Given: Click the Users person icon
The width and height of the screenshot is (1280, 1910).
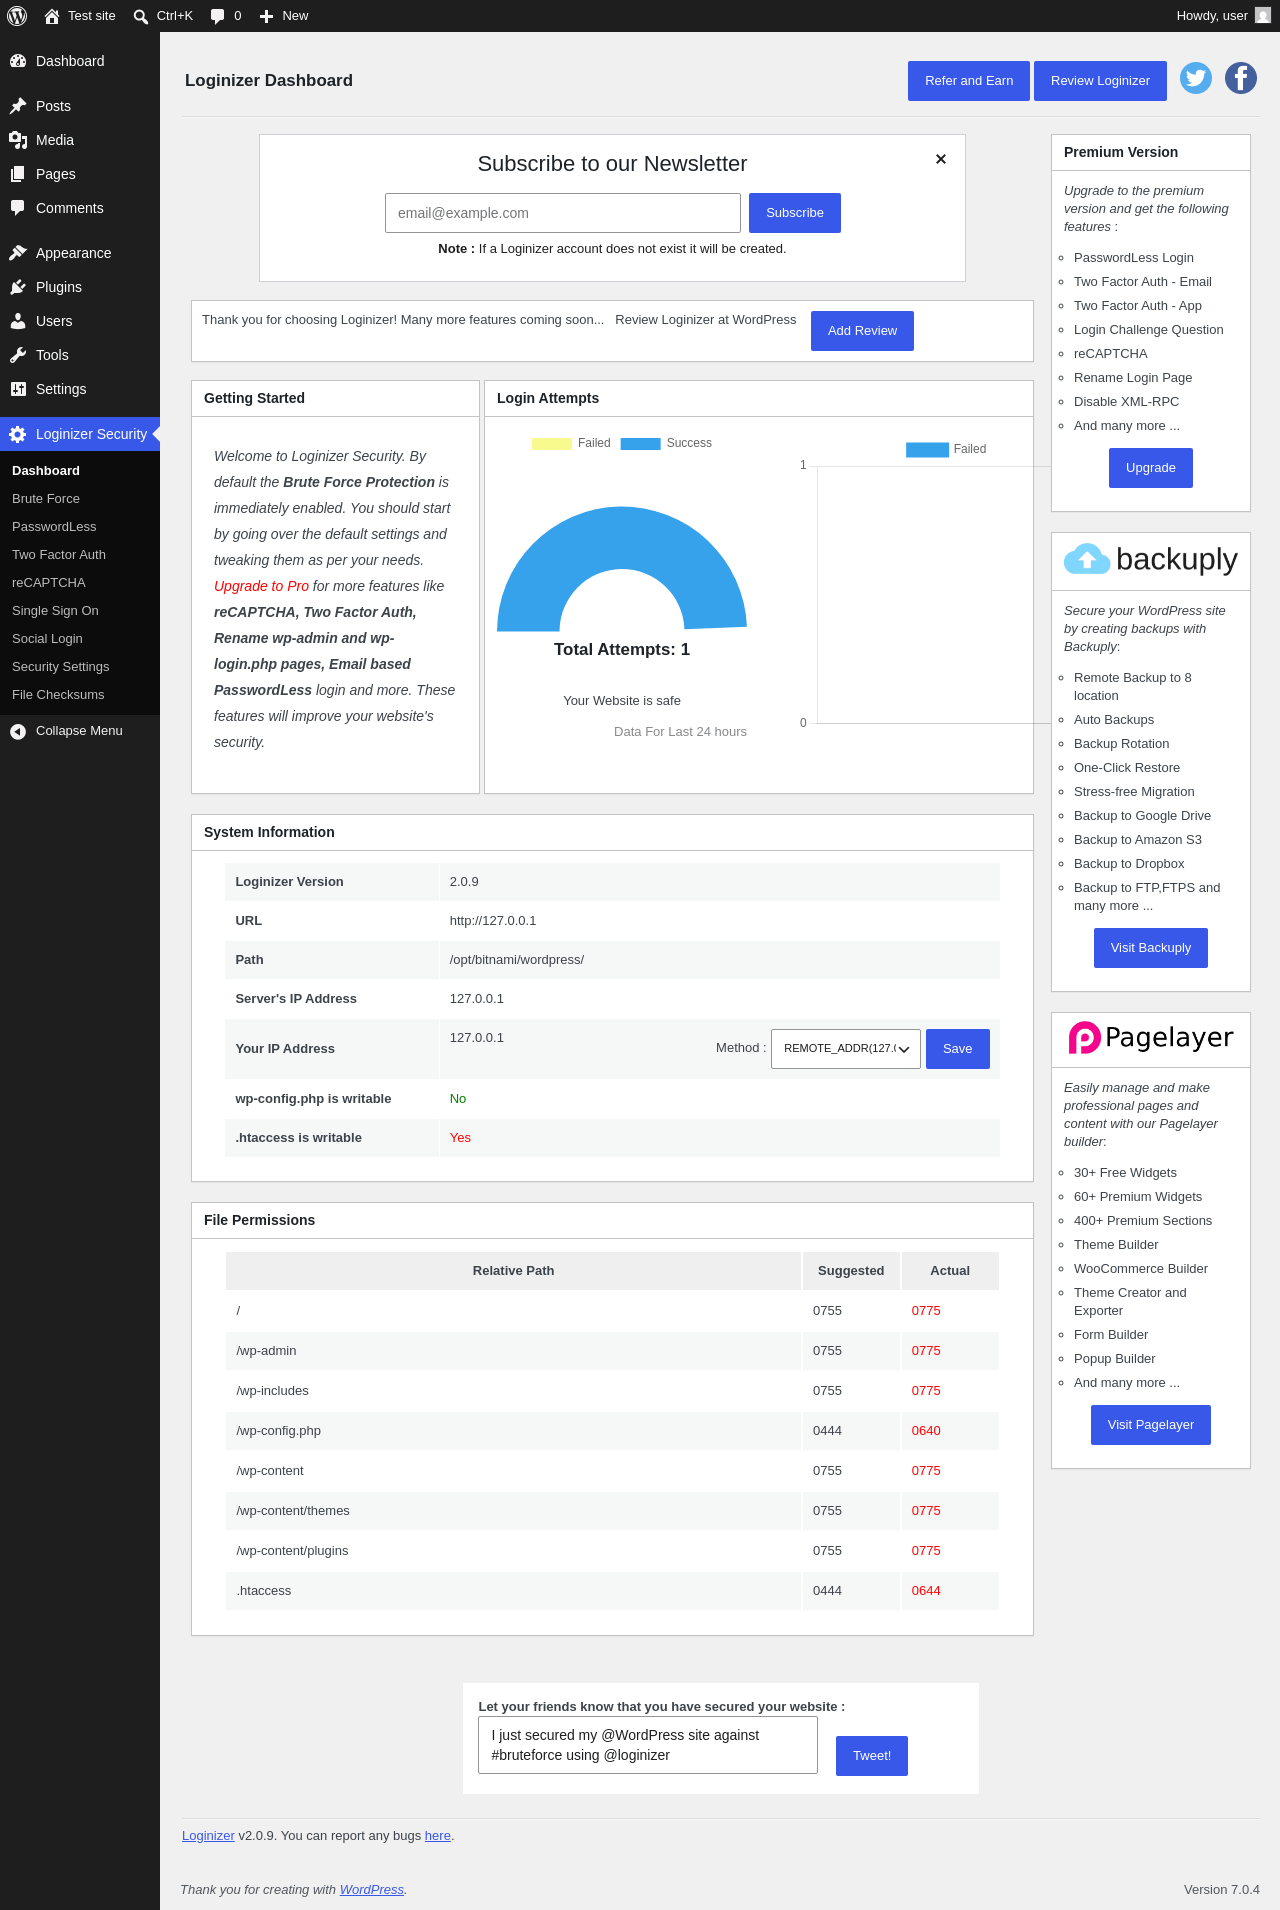Looking at the screenshot, I should (18, 321).
